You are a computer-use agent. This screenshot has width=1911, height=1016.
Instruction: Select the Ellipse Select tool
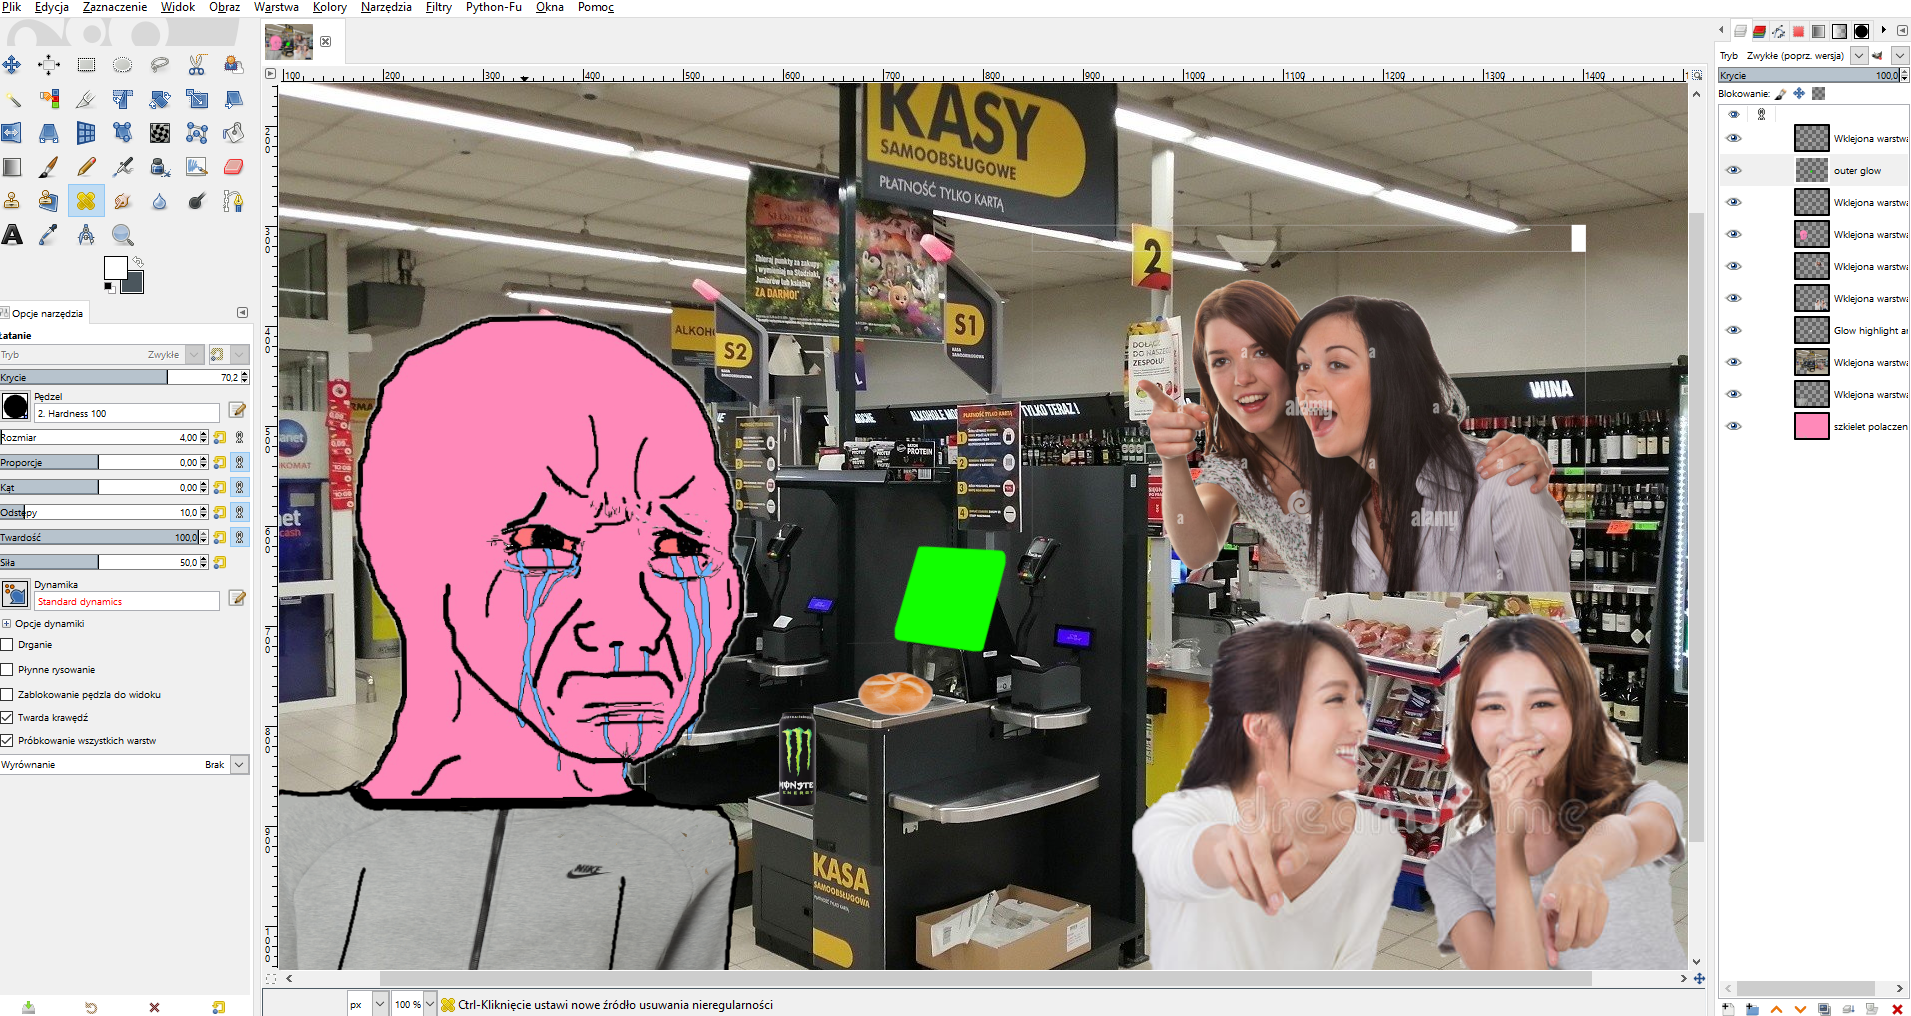coord(123,65)
